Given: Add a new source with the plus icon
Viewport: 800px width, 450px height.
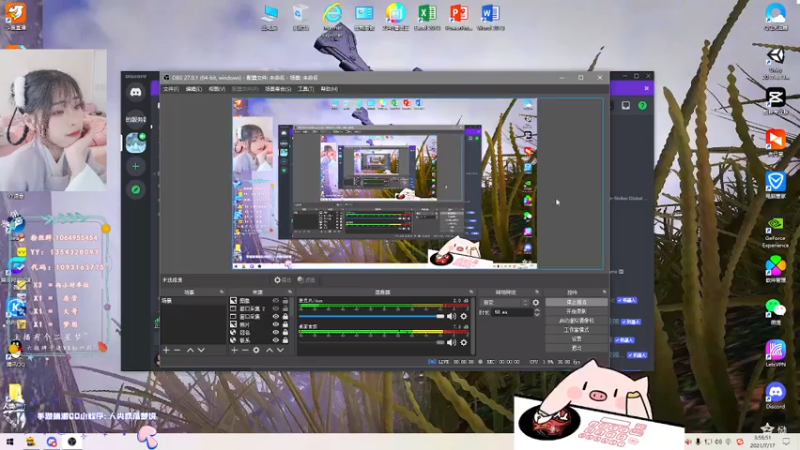Looking at the screenshot, I should pyautogui.click(x=234, y=350).
